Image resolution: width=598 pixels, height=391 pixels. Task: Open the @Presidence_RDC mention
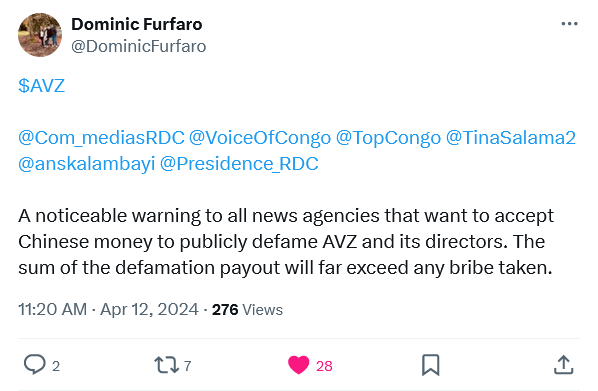pos(239,164)
